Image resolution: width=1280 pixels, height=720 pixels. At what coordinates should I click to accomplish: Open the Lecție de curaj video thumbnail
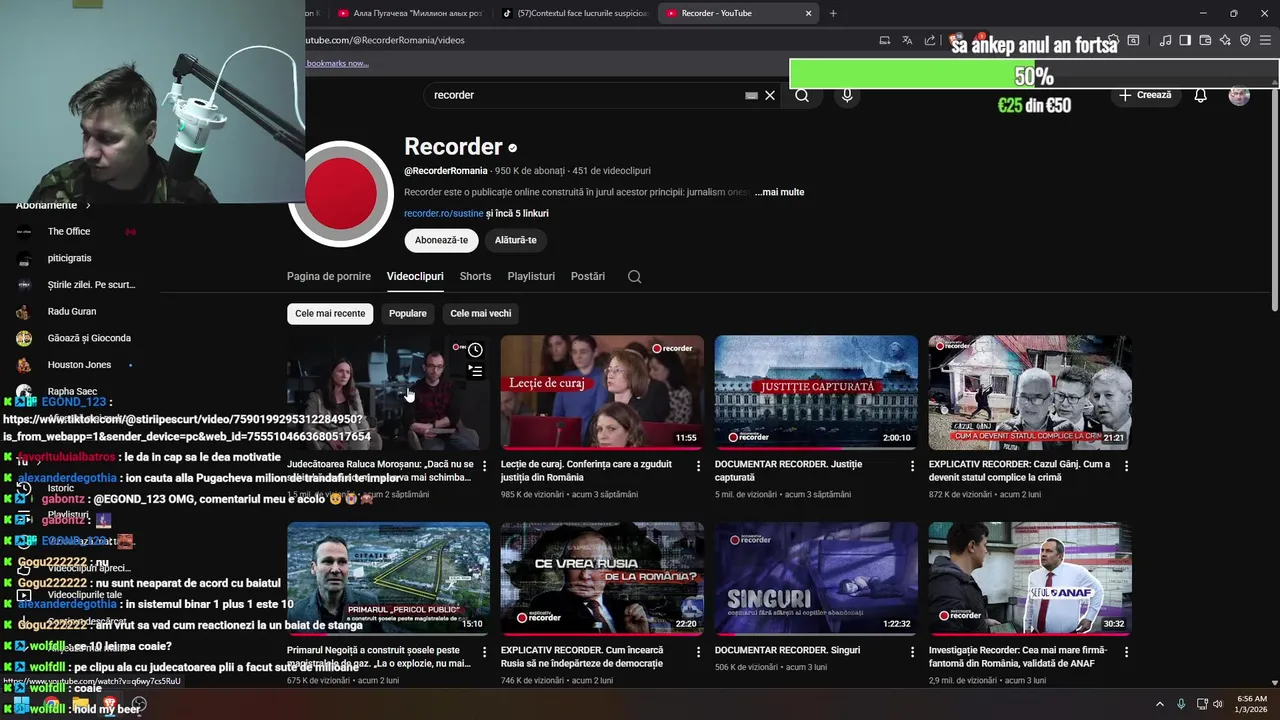tap(602, 392)
